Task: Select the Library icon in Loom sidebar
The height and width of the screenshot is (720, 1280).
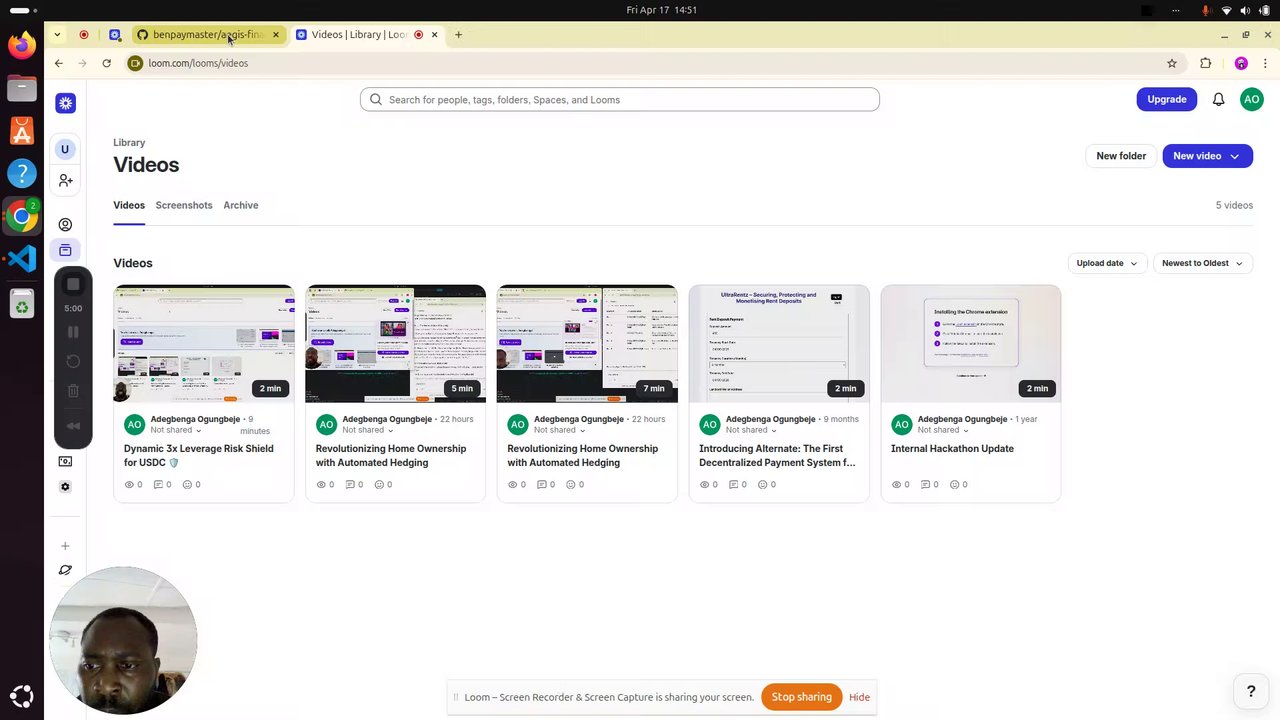Action: (x=65, y=250)
